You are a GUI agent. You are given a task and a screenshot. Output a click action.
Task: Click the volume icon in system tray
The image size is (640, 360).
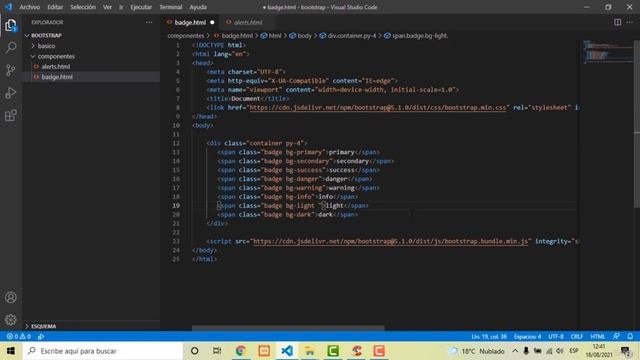point(560,351)
